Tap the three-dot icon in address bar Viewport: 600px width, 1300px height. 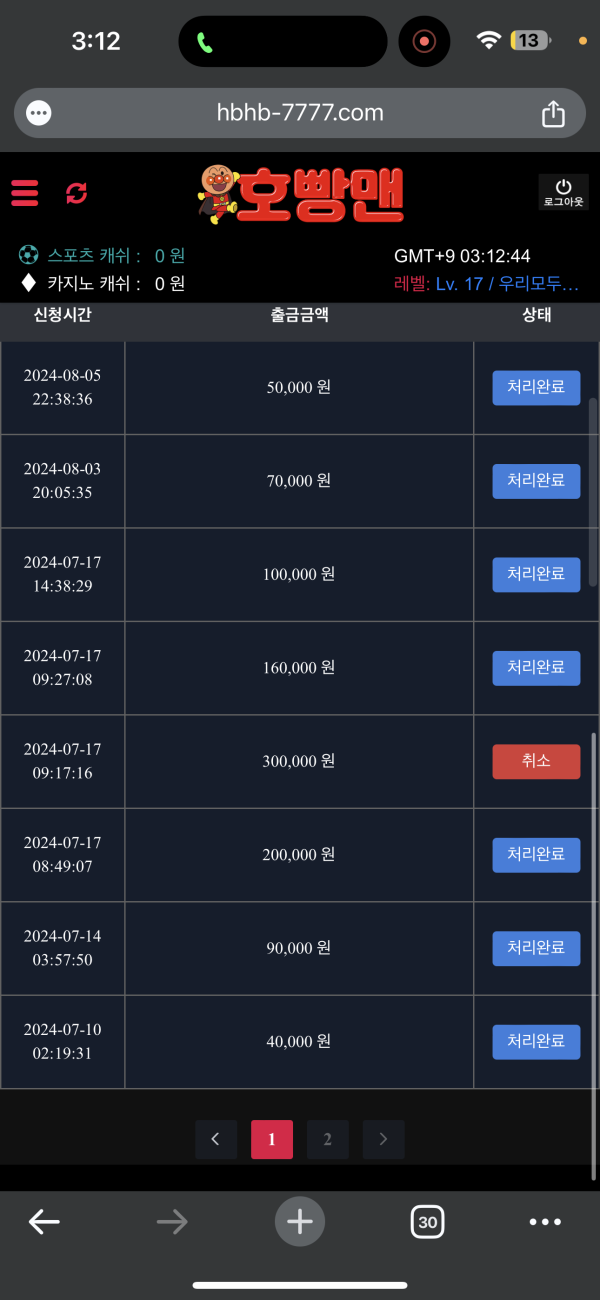(x=39, y=113)
